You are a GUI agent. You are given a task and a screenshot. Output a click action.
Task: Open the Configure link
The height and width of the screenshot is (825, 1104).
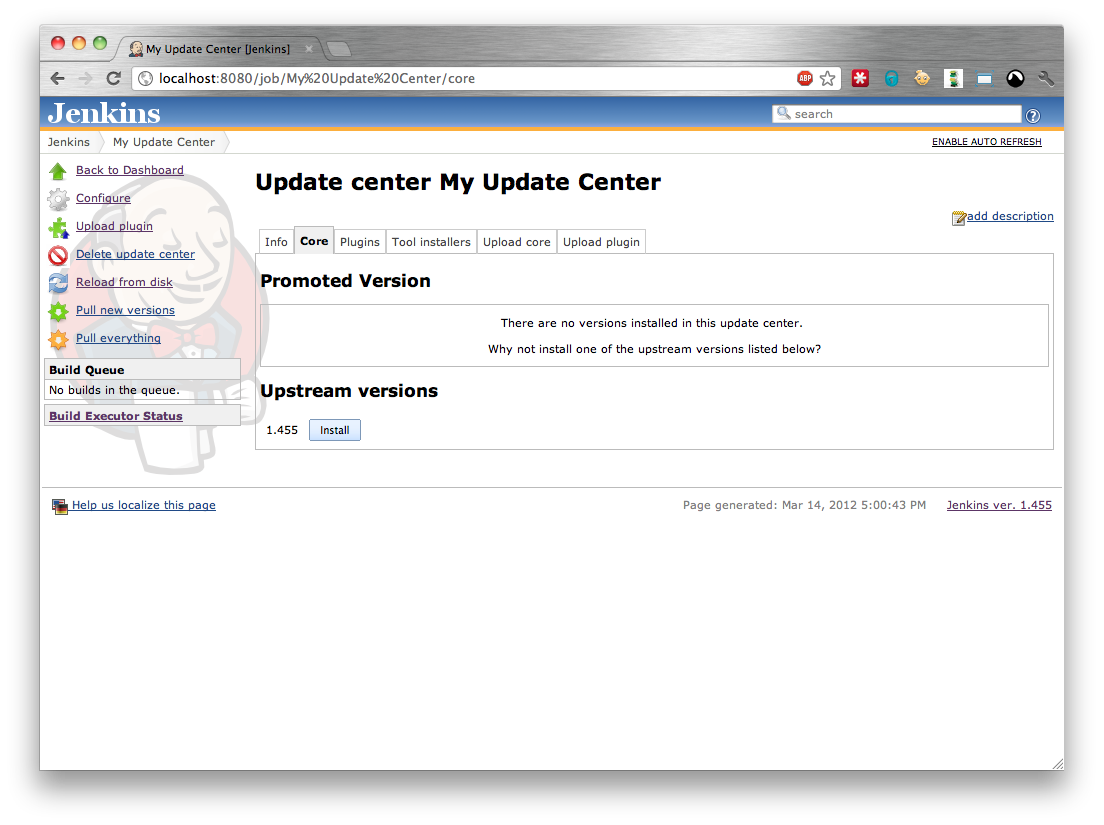click(x=103, y=198)
